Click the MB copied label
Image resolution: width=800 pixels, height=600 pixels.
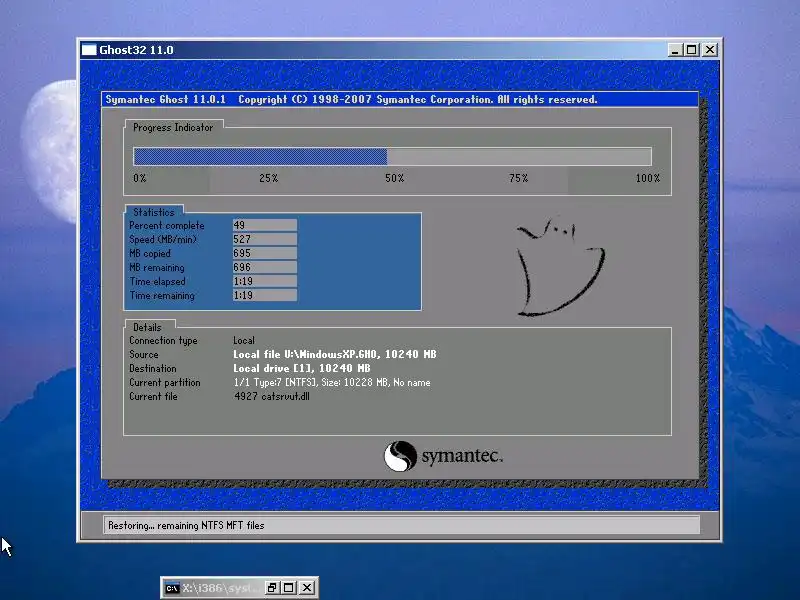[150, 254]
